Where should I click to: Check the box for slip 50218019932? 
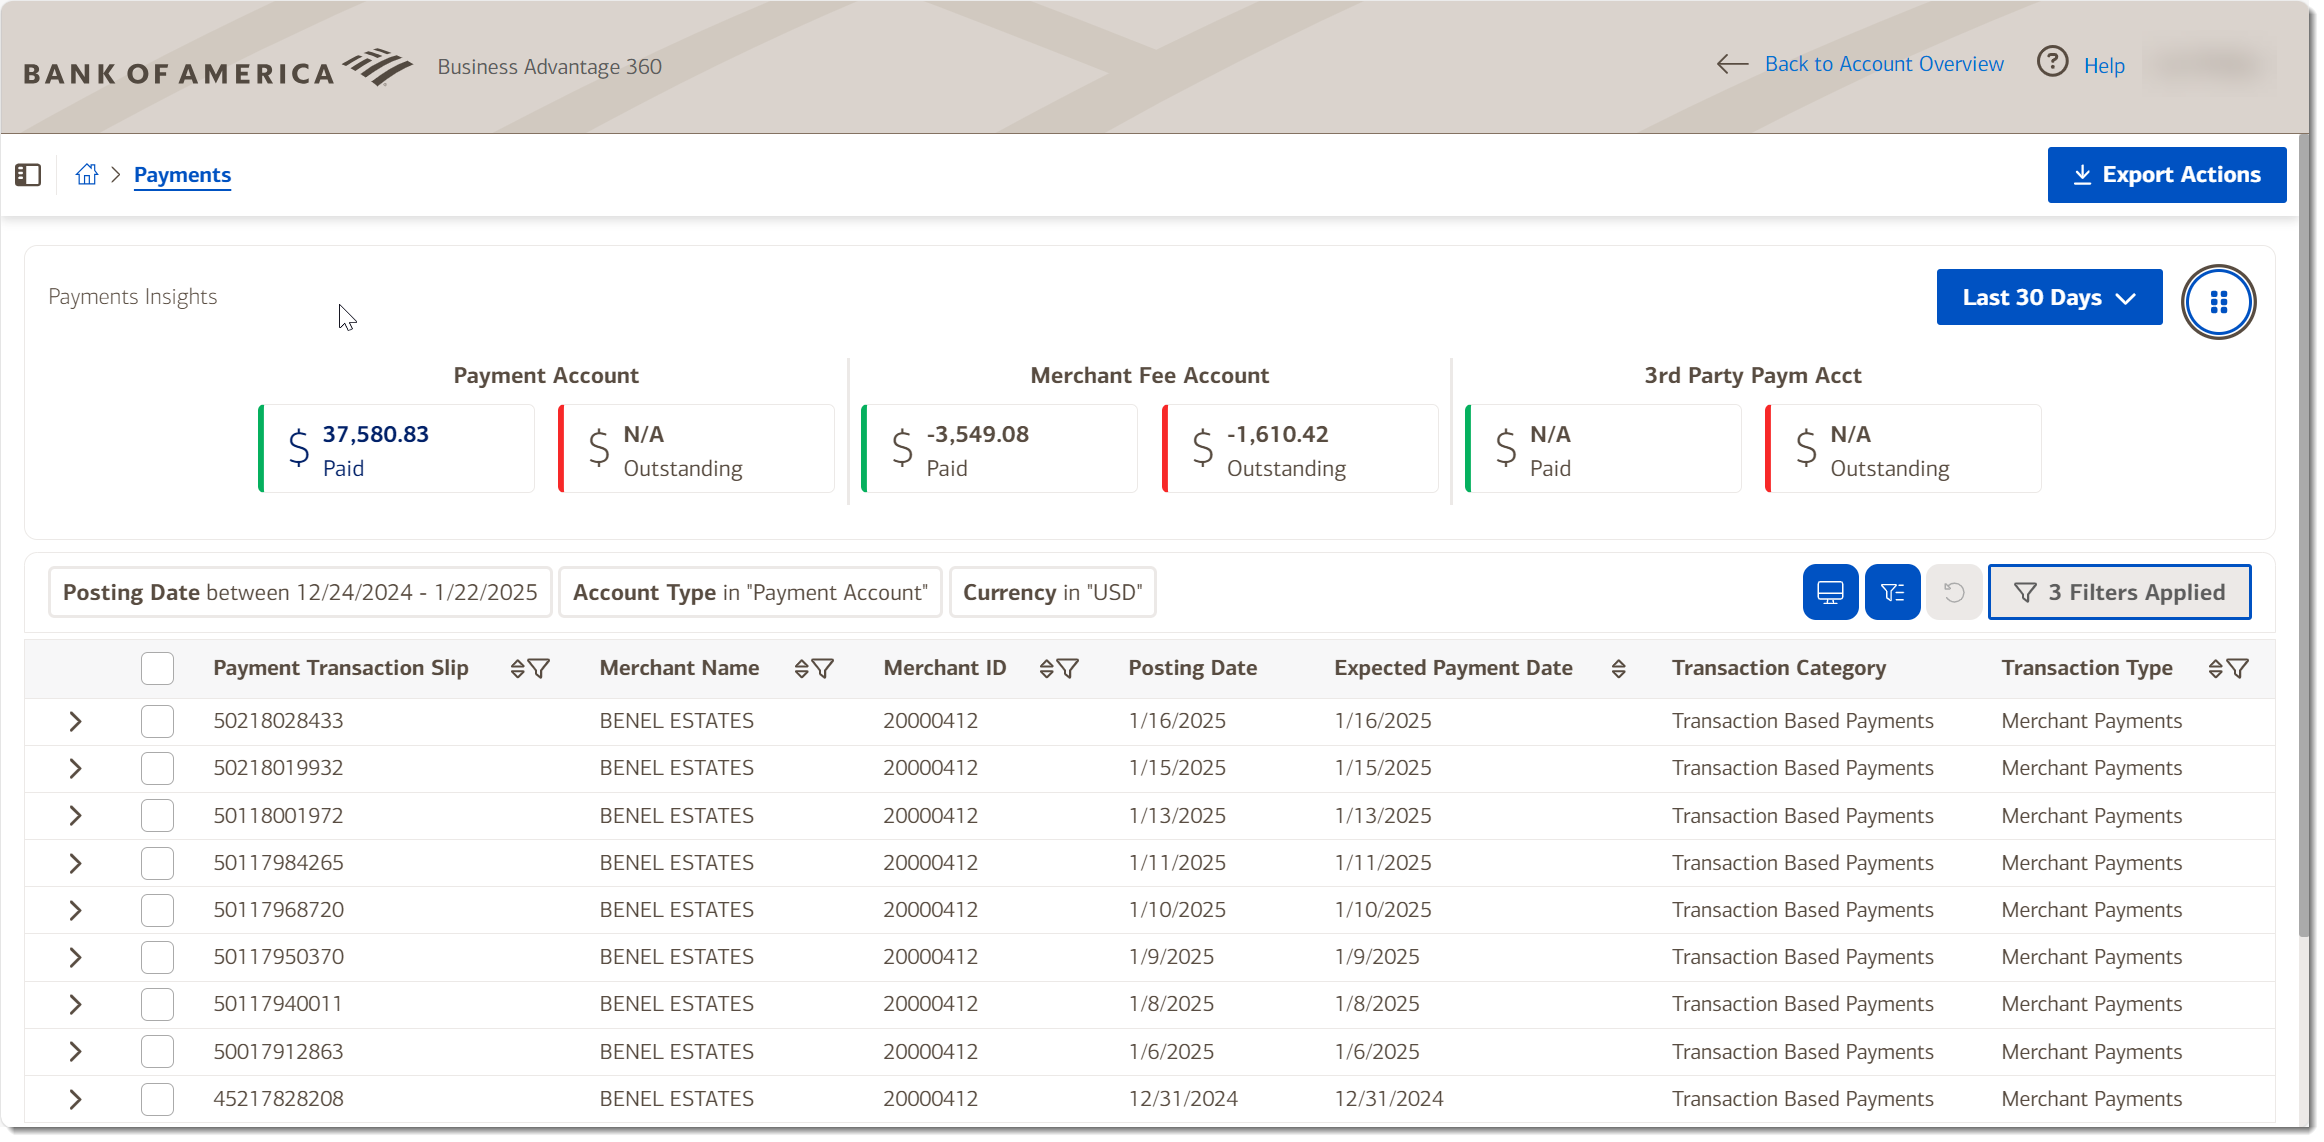157,768
